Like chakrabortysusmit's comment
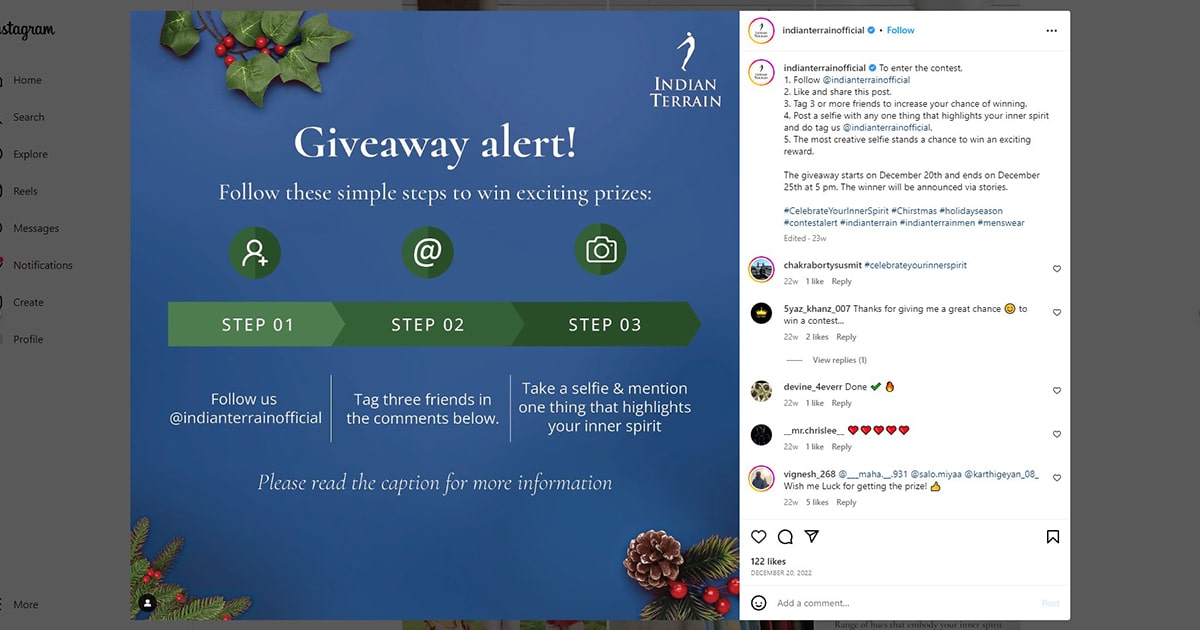Image resolution: width=1200 pixels, height=630 pixels. point(1057,269)
